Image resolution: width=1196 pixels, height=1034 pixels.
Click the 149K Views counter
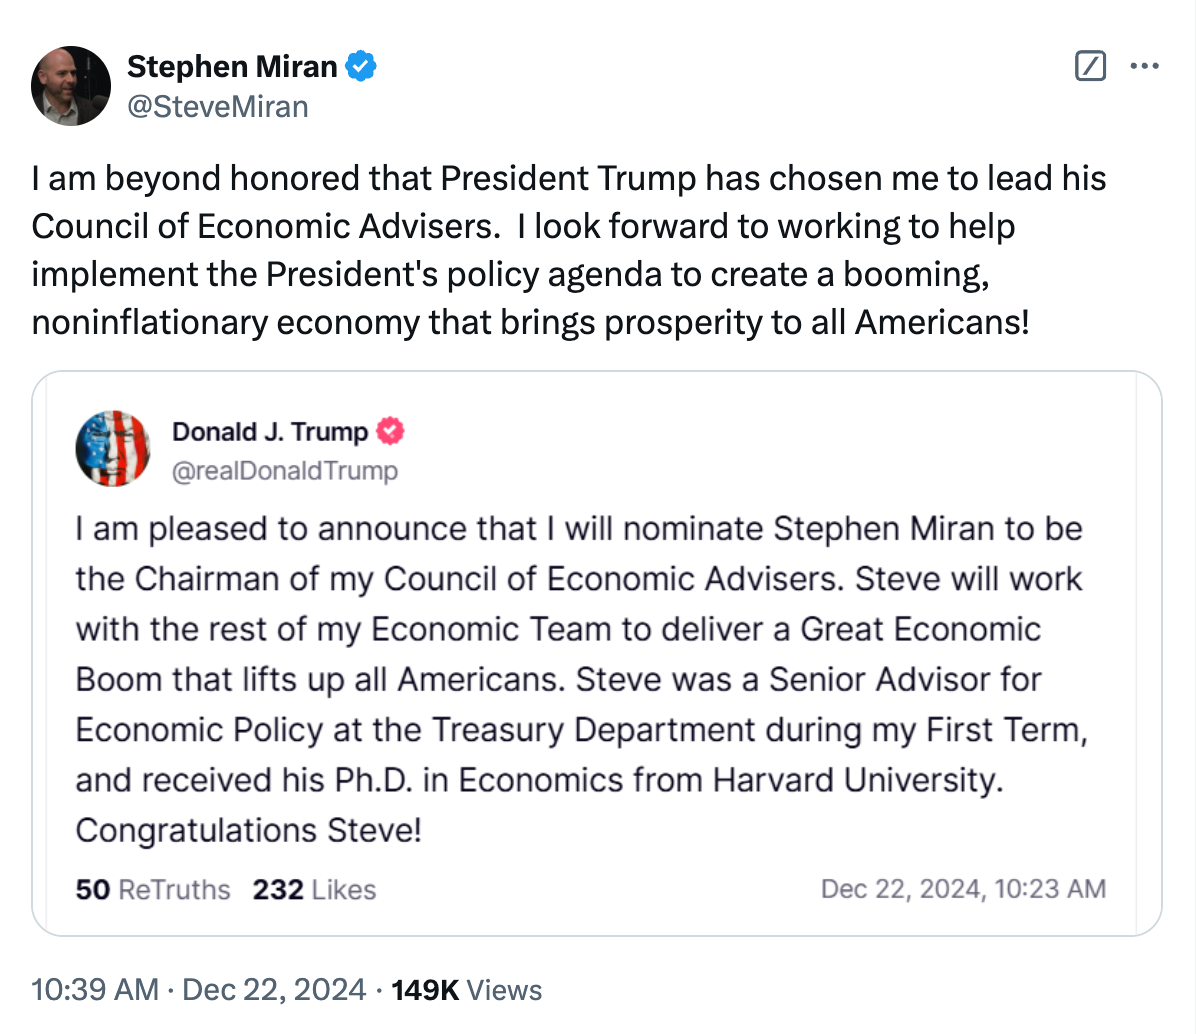pos(466,990)
